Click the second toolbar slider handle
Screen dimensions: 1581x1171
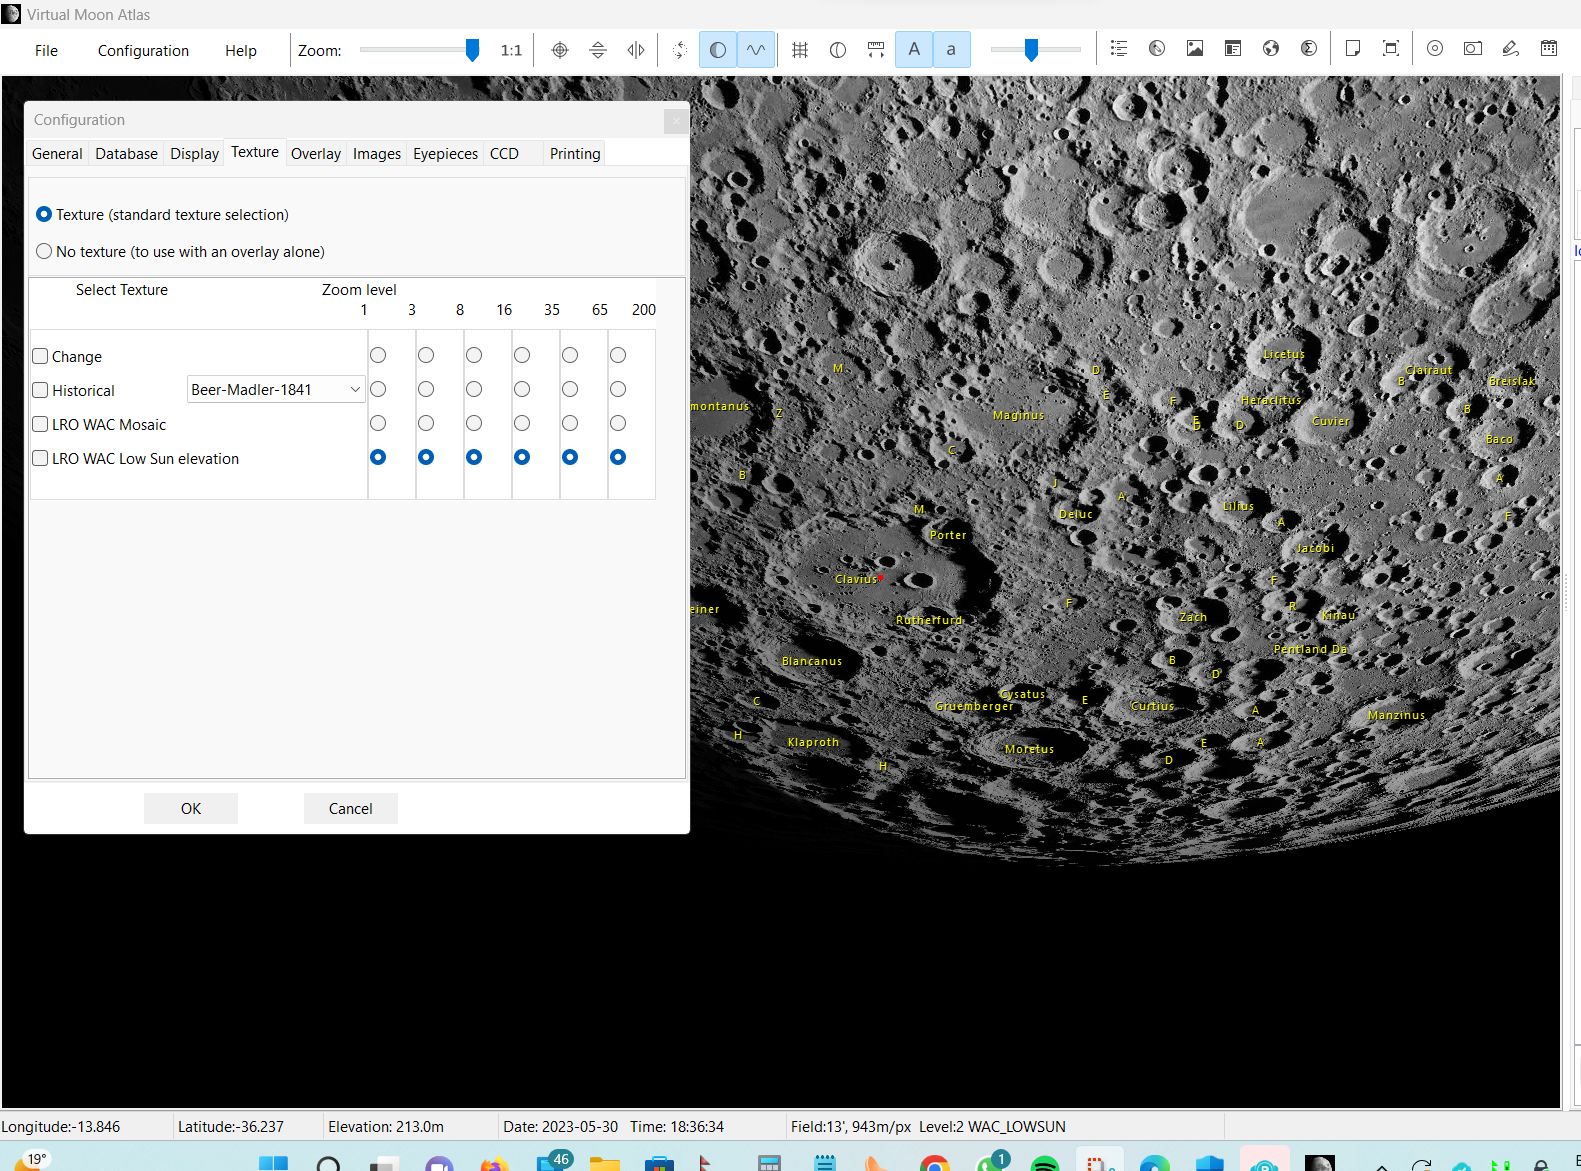1031,50
